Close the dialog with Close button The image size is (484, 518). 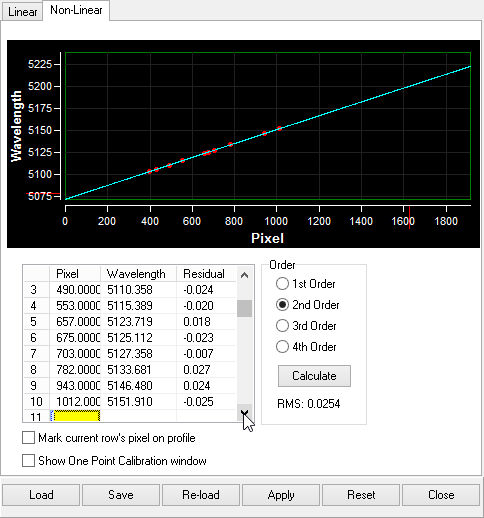tap(441, 495)
